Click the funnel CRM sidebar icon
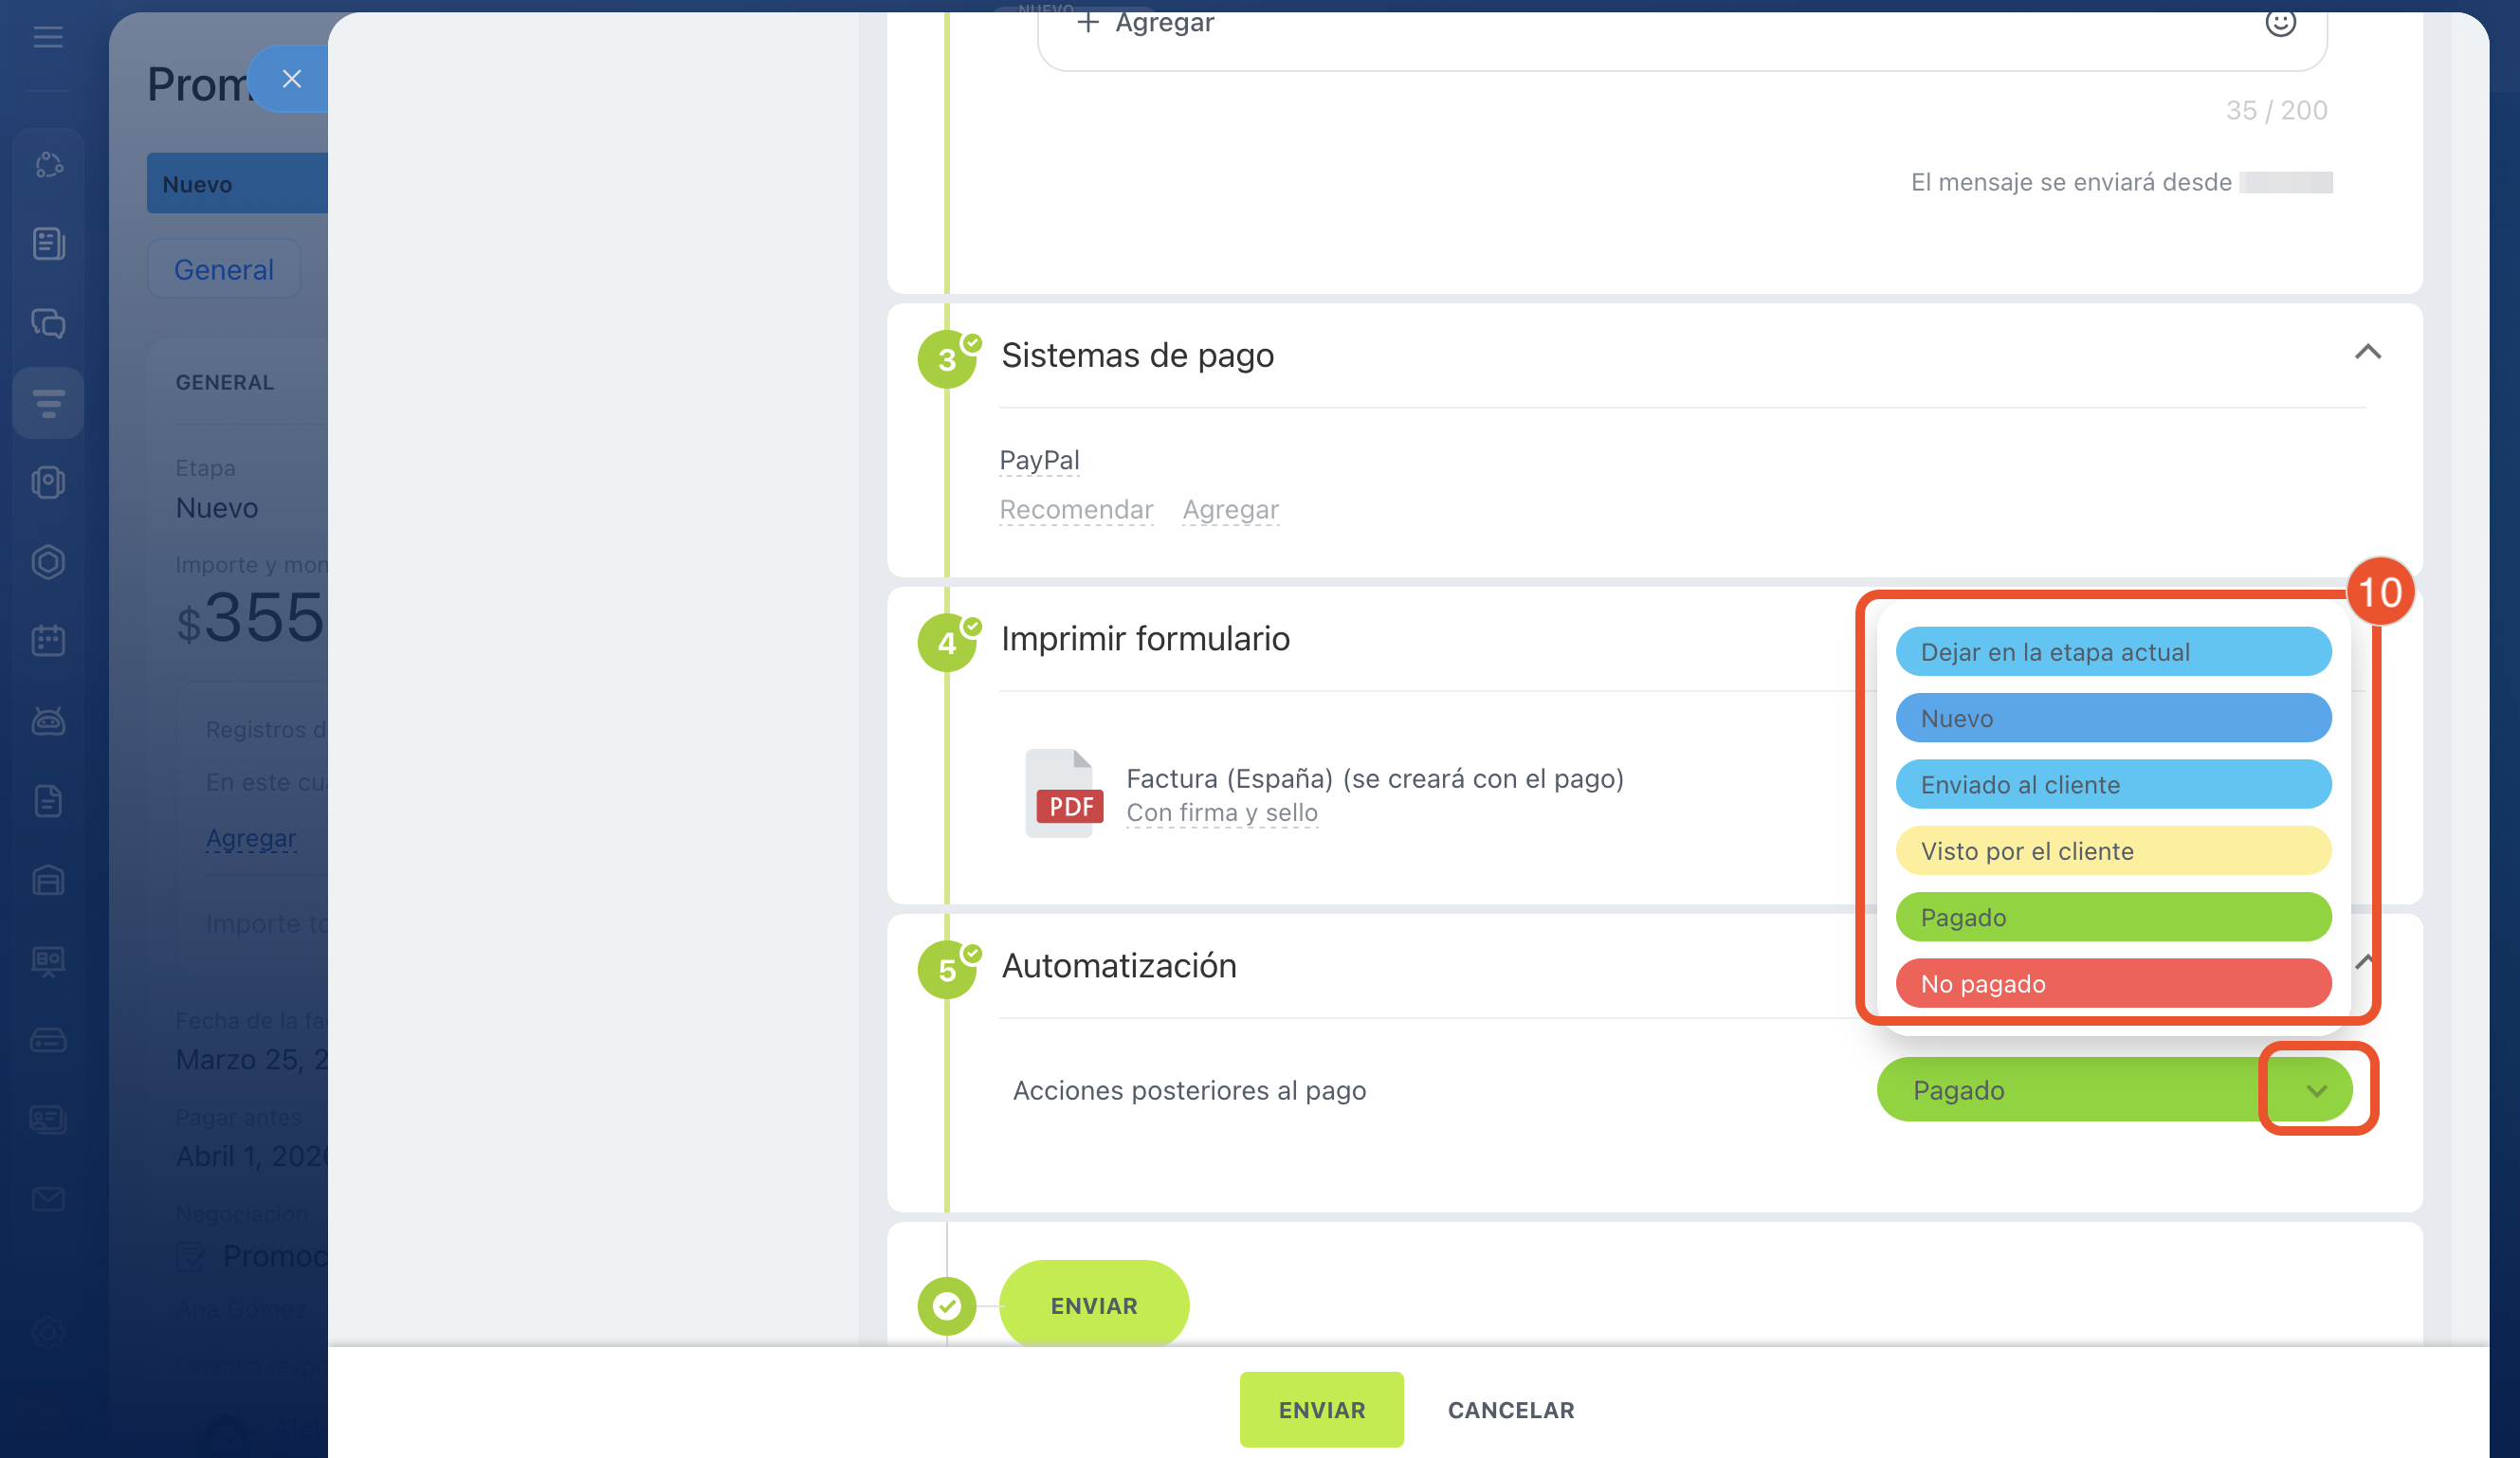The image size is (2520, 1458). point(48,403)
